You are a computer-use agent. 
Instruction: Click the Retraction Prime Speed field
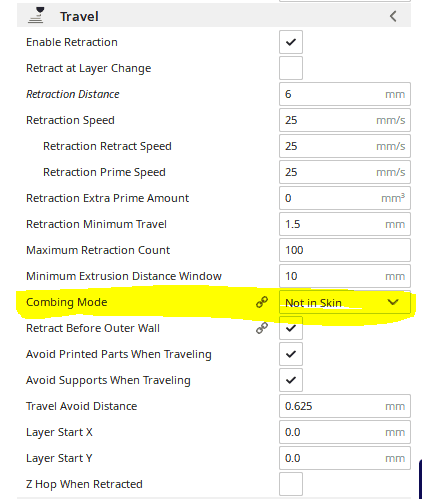(x=345, y=172)
